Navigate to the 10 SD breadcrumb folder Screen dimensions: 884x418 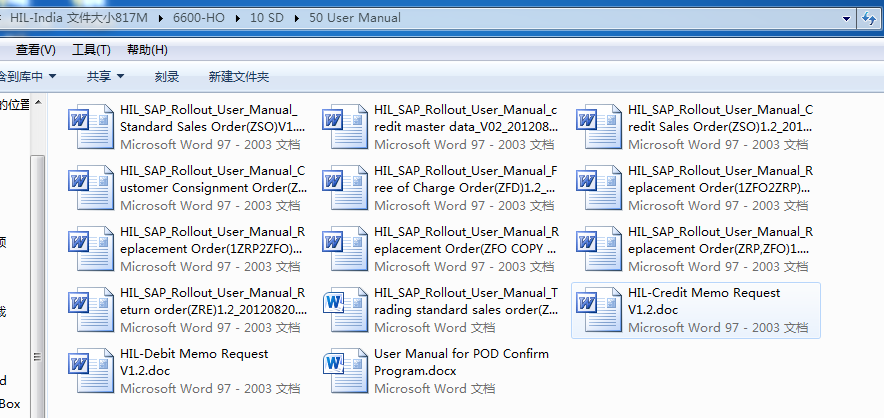click(x=267, y=18)
